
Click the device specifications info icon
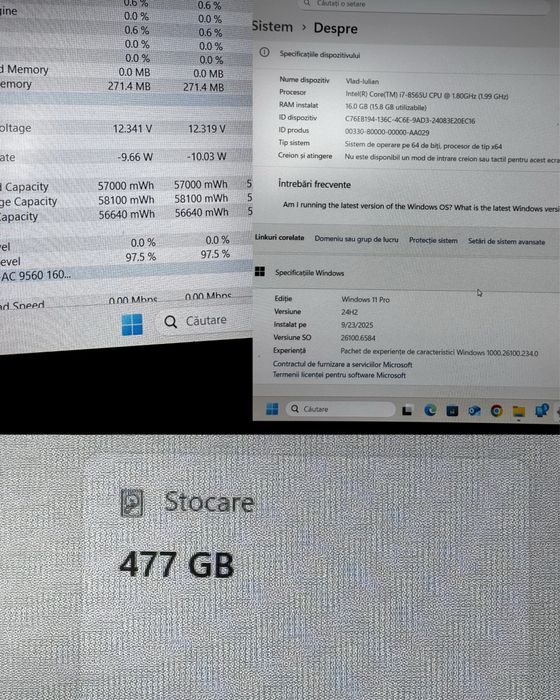click(264, 53)
